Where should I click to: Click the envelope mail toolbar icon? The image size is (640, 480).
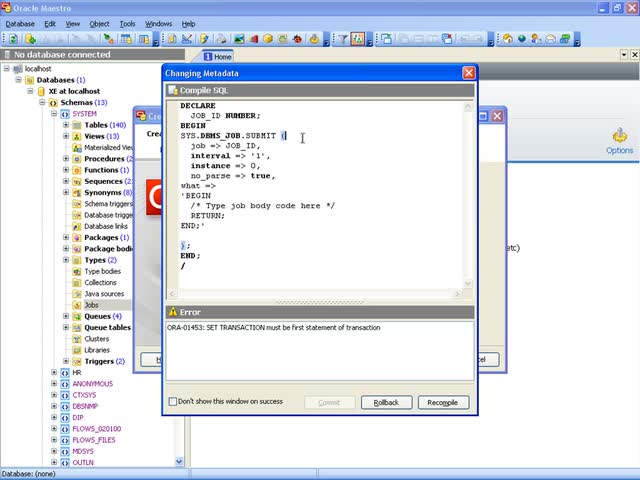point(551,39)
